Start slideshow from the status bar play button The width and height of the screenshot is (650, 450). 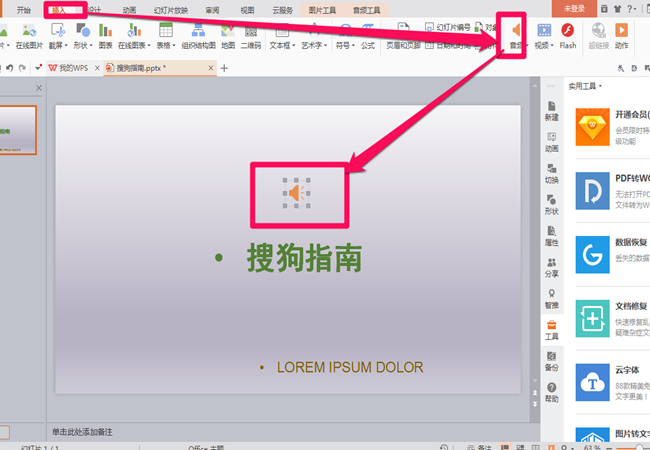coord(551,447)
